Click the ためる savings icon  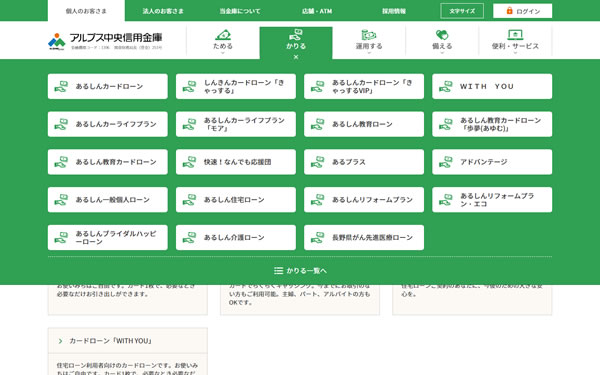tap(223, 35)
